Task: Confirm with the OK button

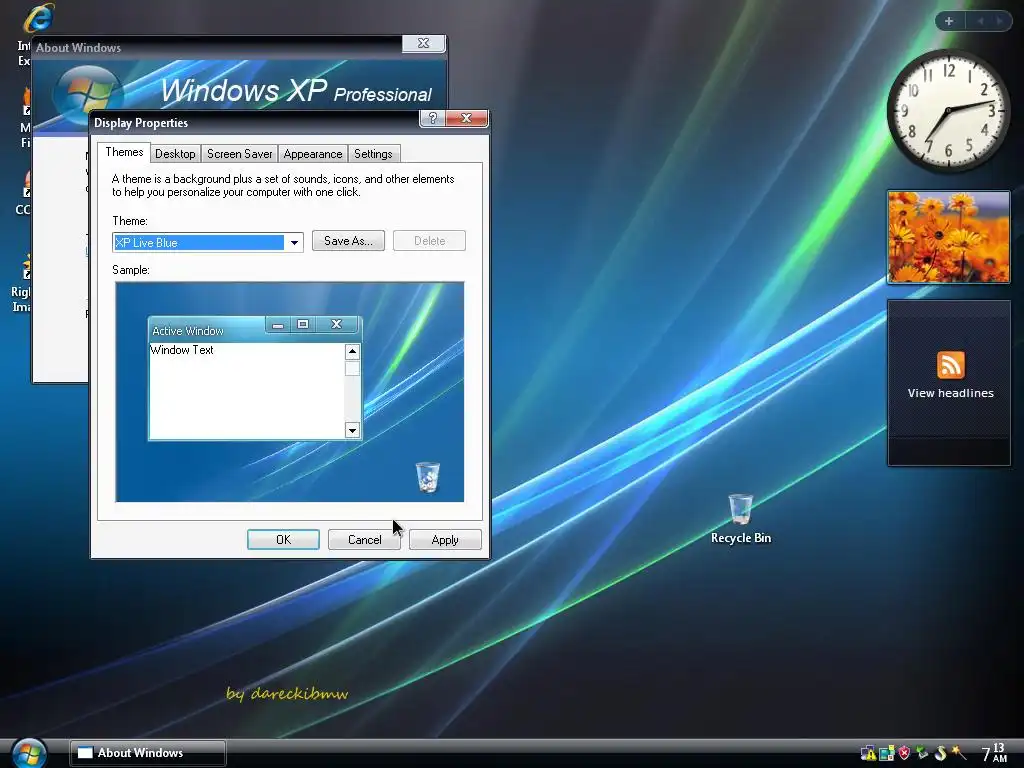Action: click(x=283, y=539)
